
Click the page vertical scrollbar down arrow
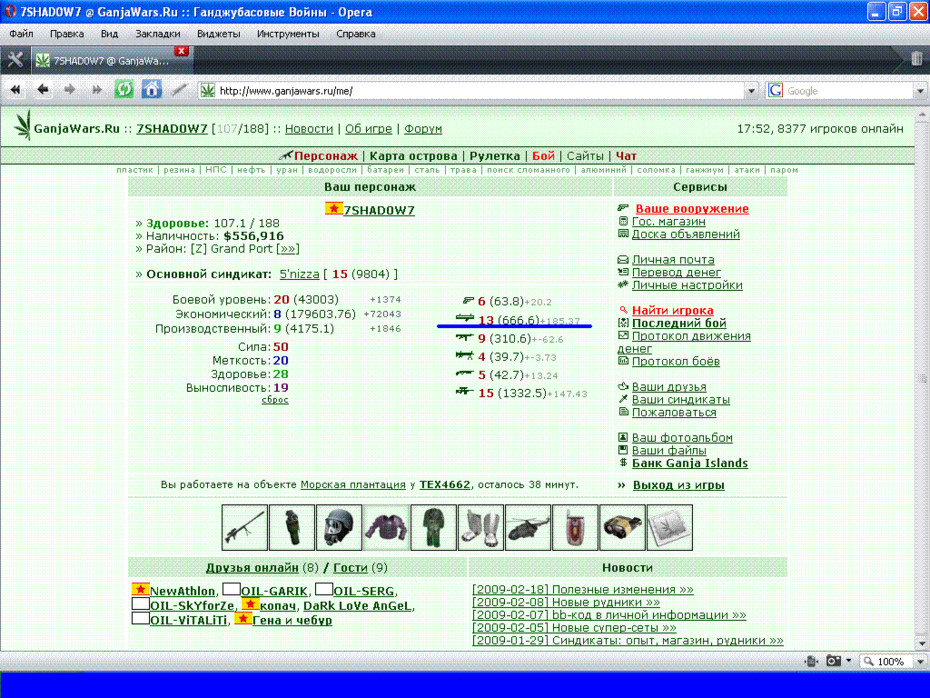(x=922, y=643)
